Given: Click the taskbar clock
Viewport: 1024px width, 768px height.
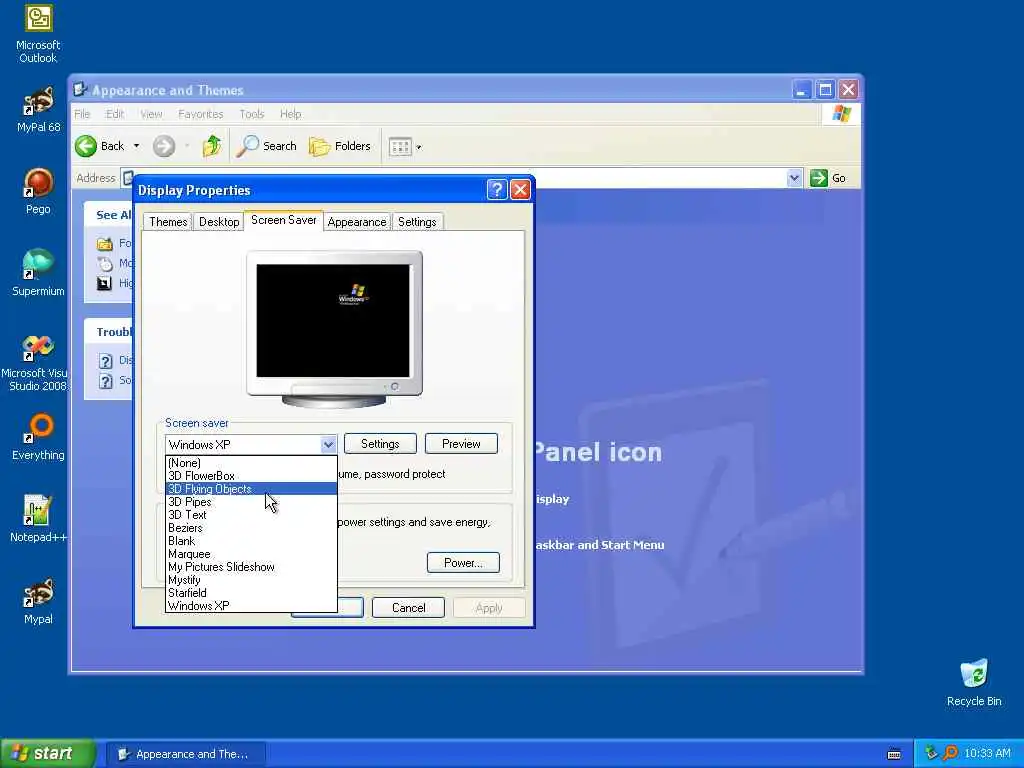Looking at the screenshot, I should (x=987, y=754).
